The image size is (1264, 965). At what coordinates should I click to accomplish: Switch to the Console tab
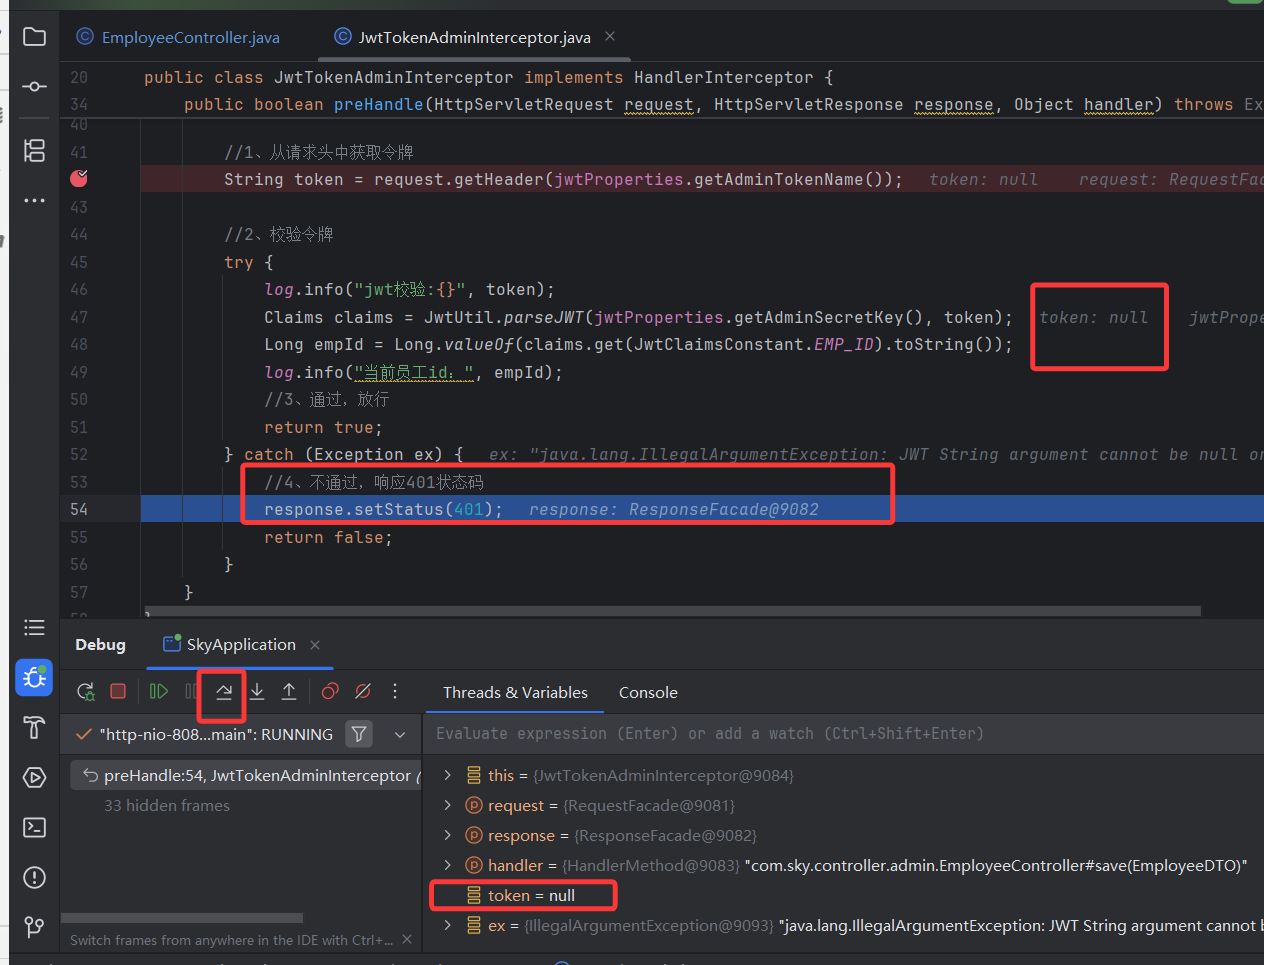(x=648, y=692)
